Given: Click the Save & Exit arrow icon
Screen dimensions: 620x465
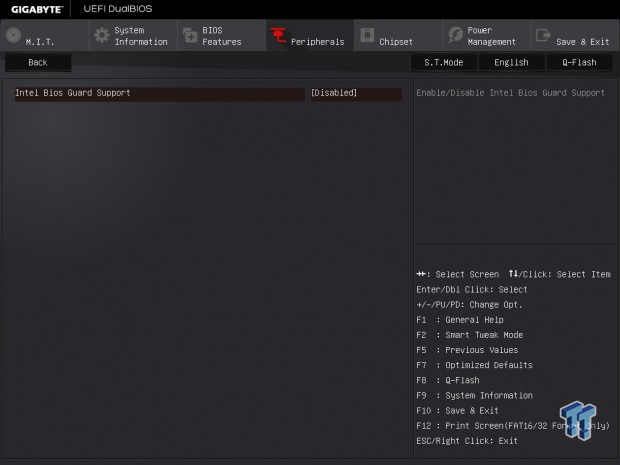Looking at the screenshot, I should [x=543, y=35].
